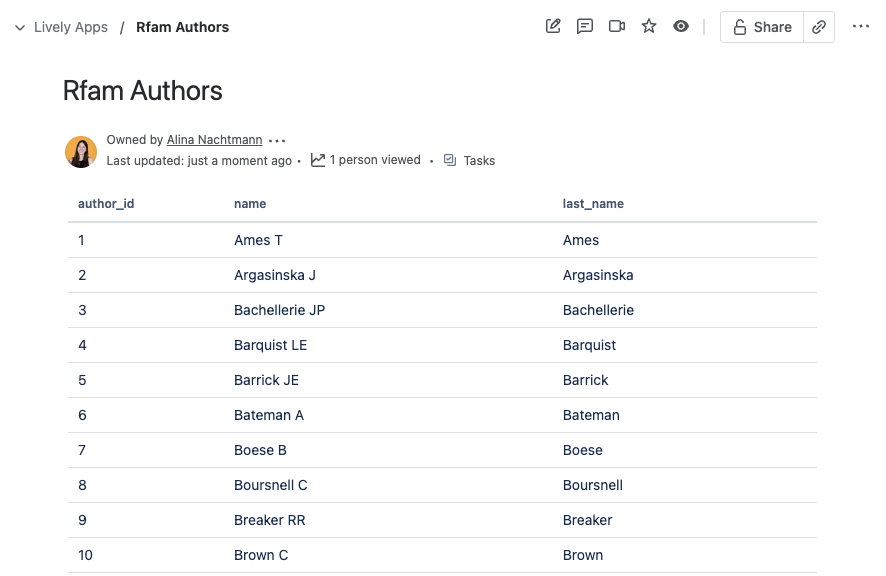This screenshot has height=576, width=886.
Task: Navigate to Lively Apps in the breadcrumb
Action: coord(68,27)
